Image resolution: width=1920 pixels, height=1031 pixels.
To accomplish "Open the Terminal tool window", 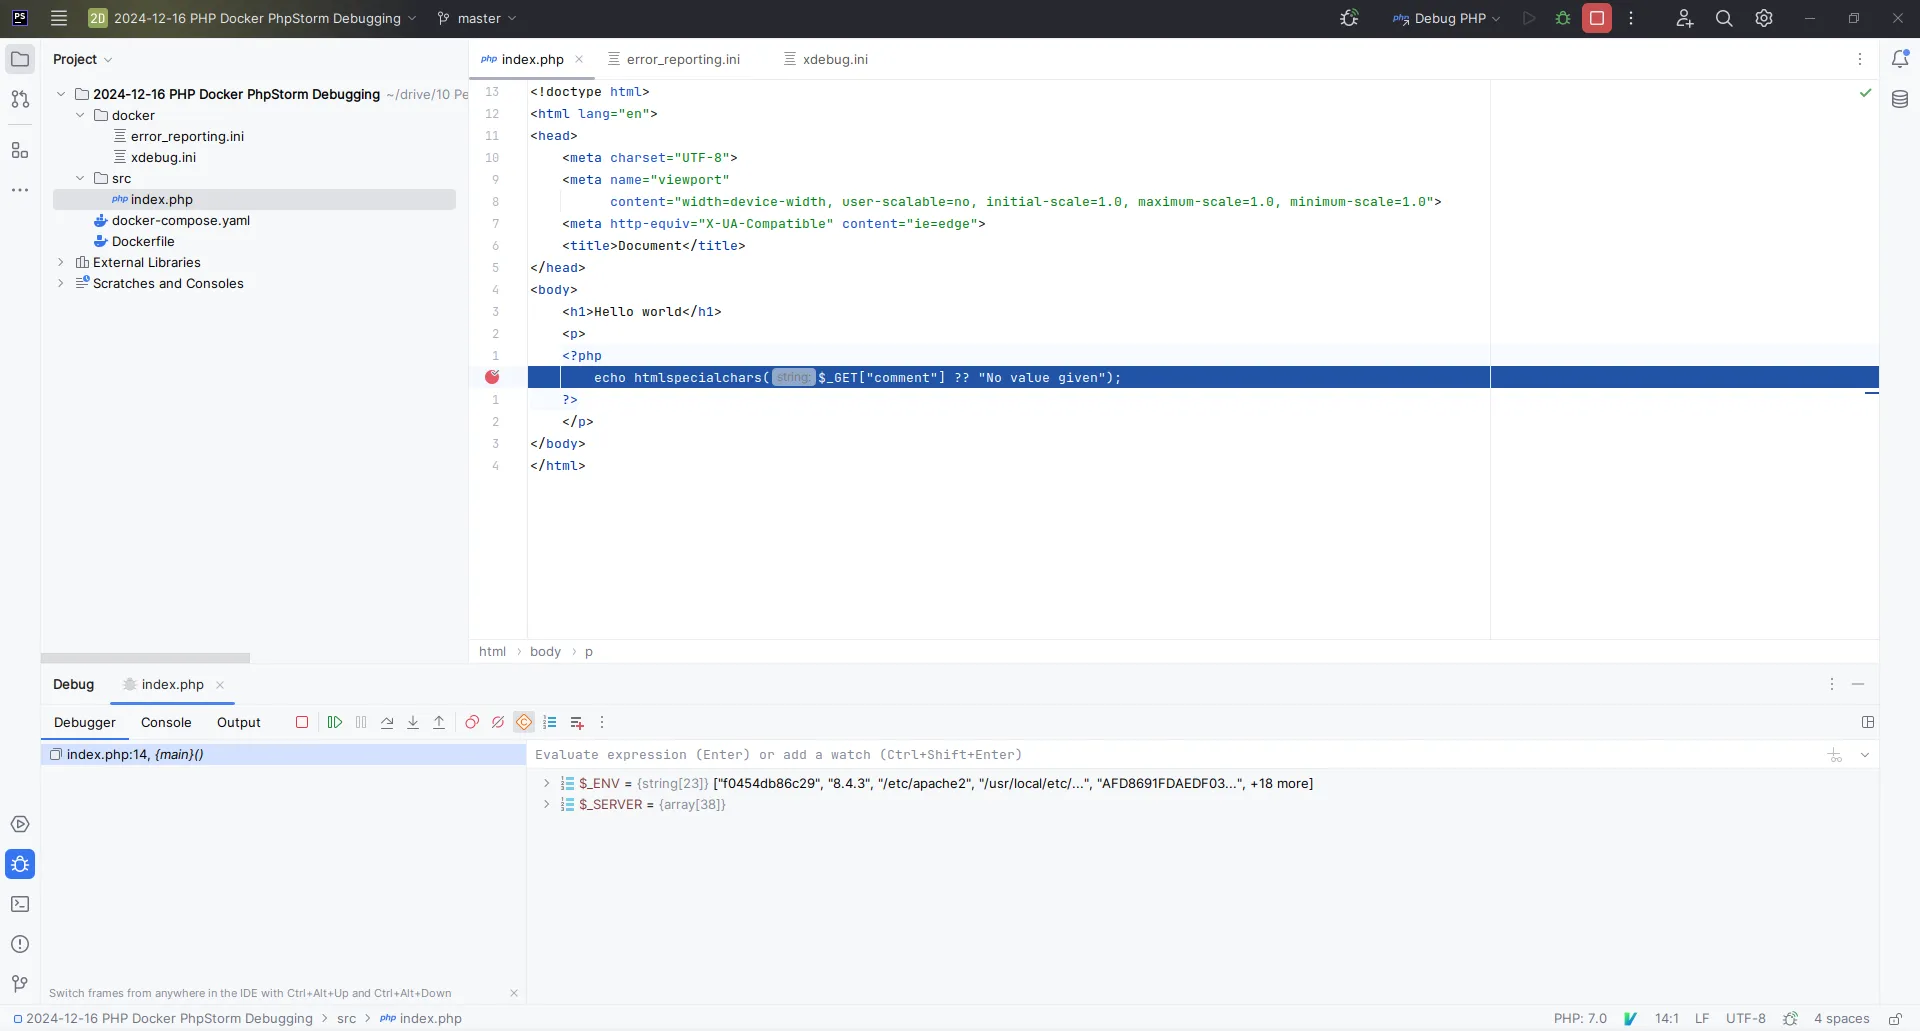I will coord(20,904).
